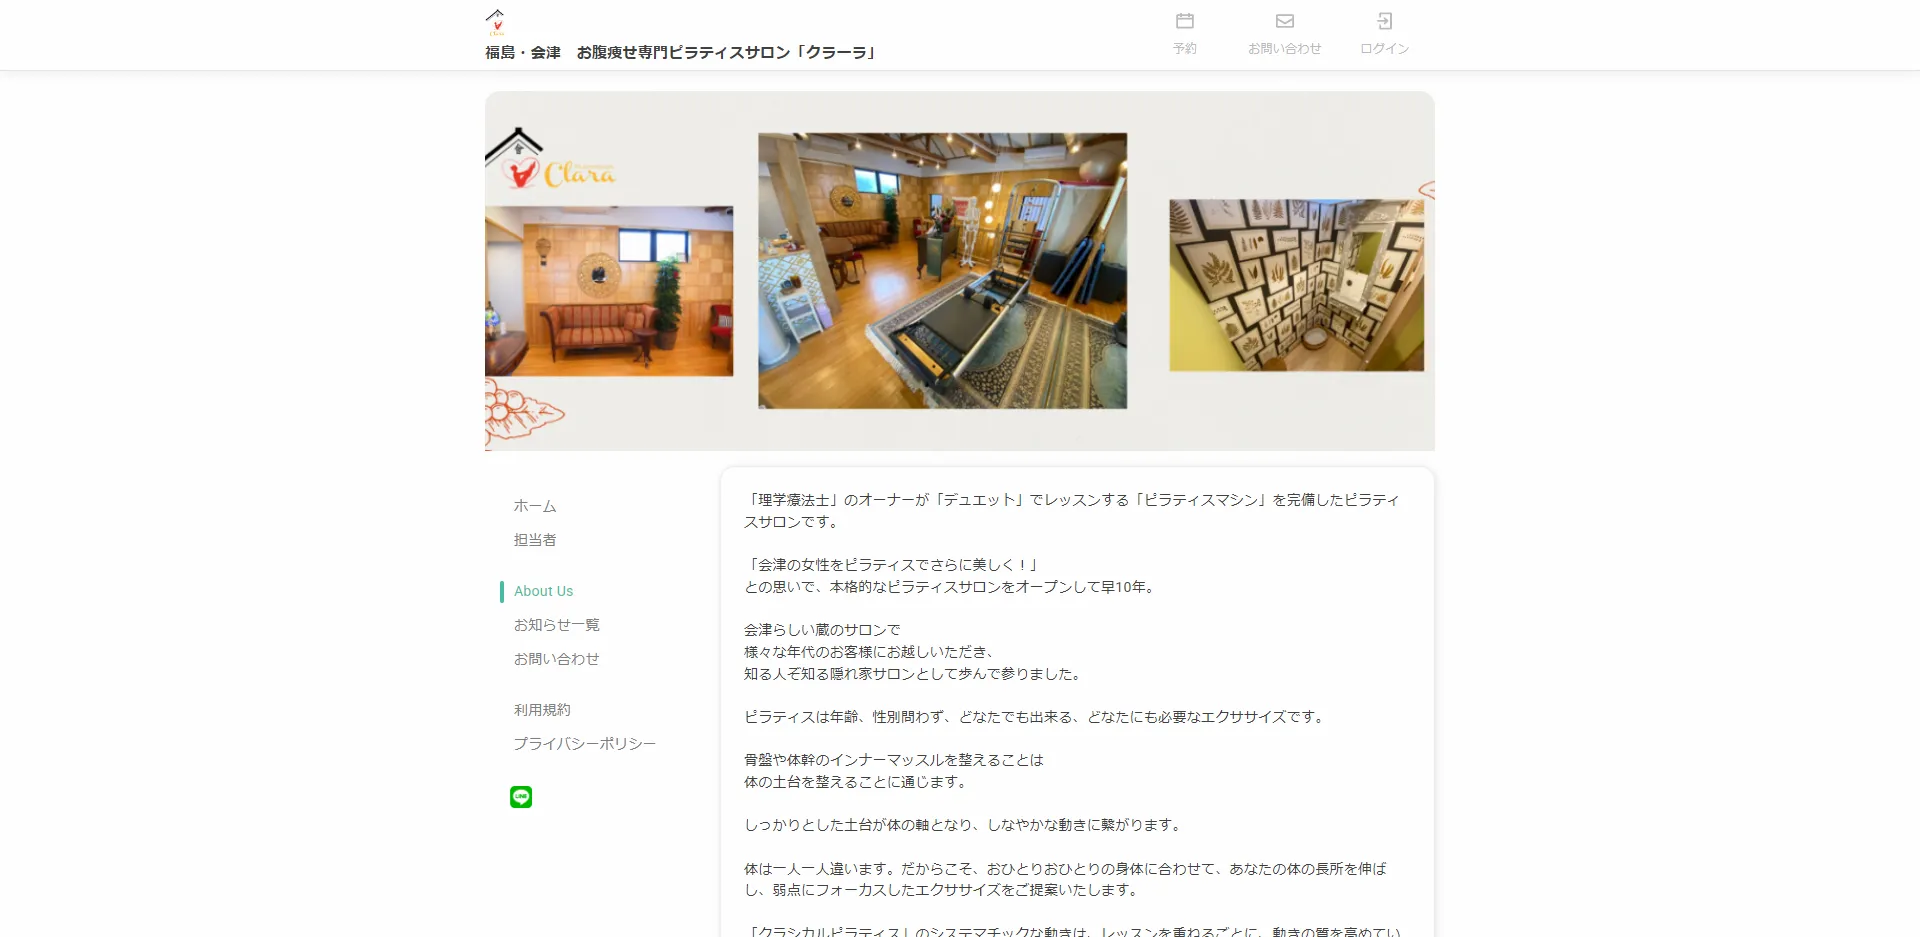1920x937 pixels.
Task: Click the small house logo at top left
Action: [x=496, y=21]
